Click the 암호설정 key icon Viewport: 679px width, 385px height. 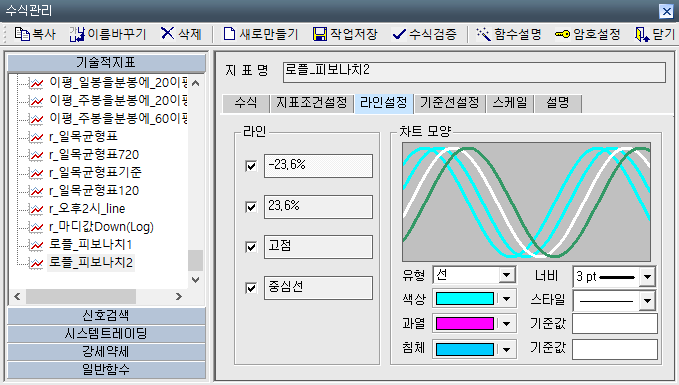tap(562, 34)
